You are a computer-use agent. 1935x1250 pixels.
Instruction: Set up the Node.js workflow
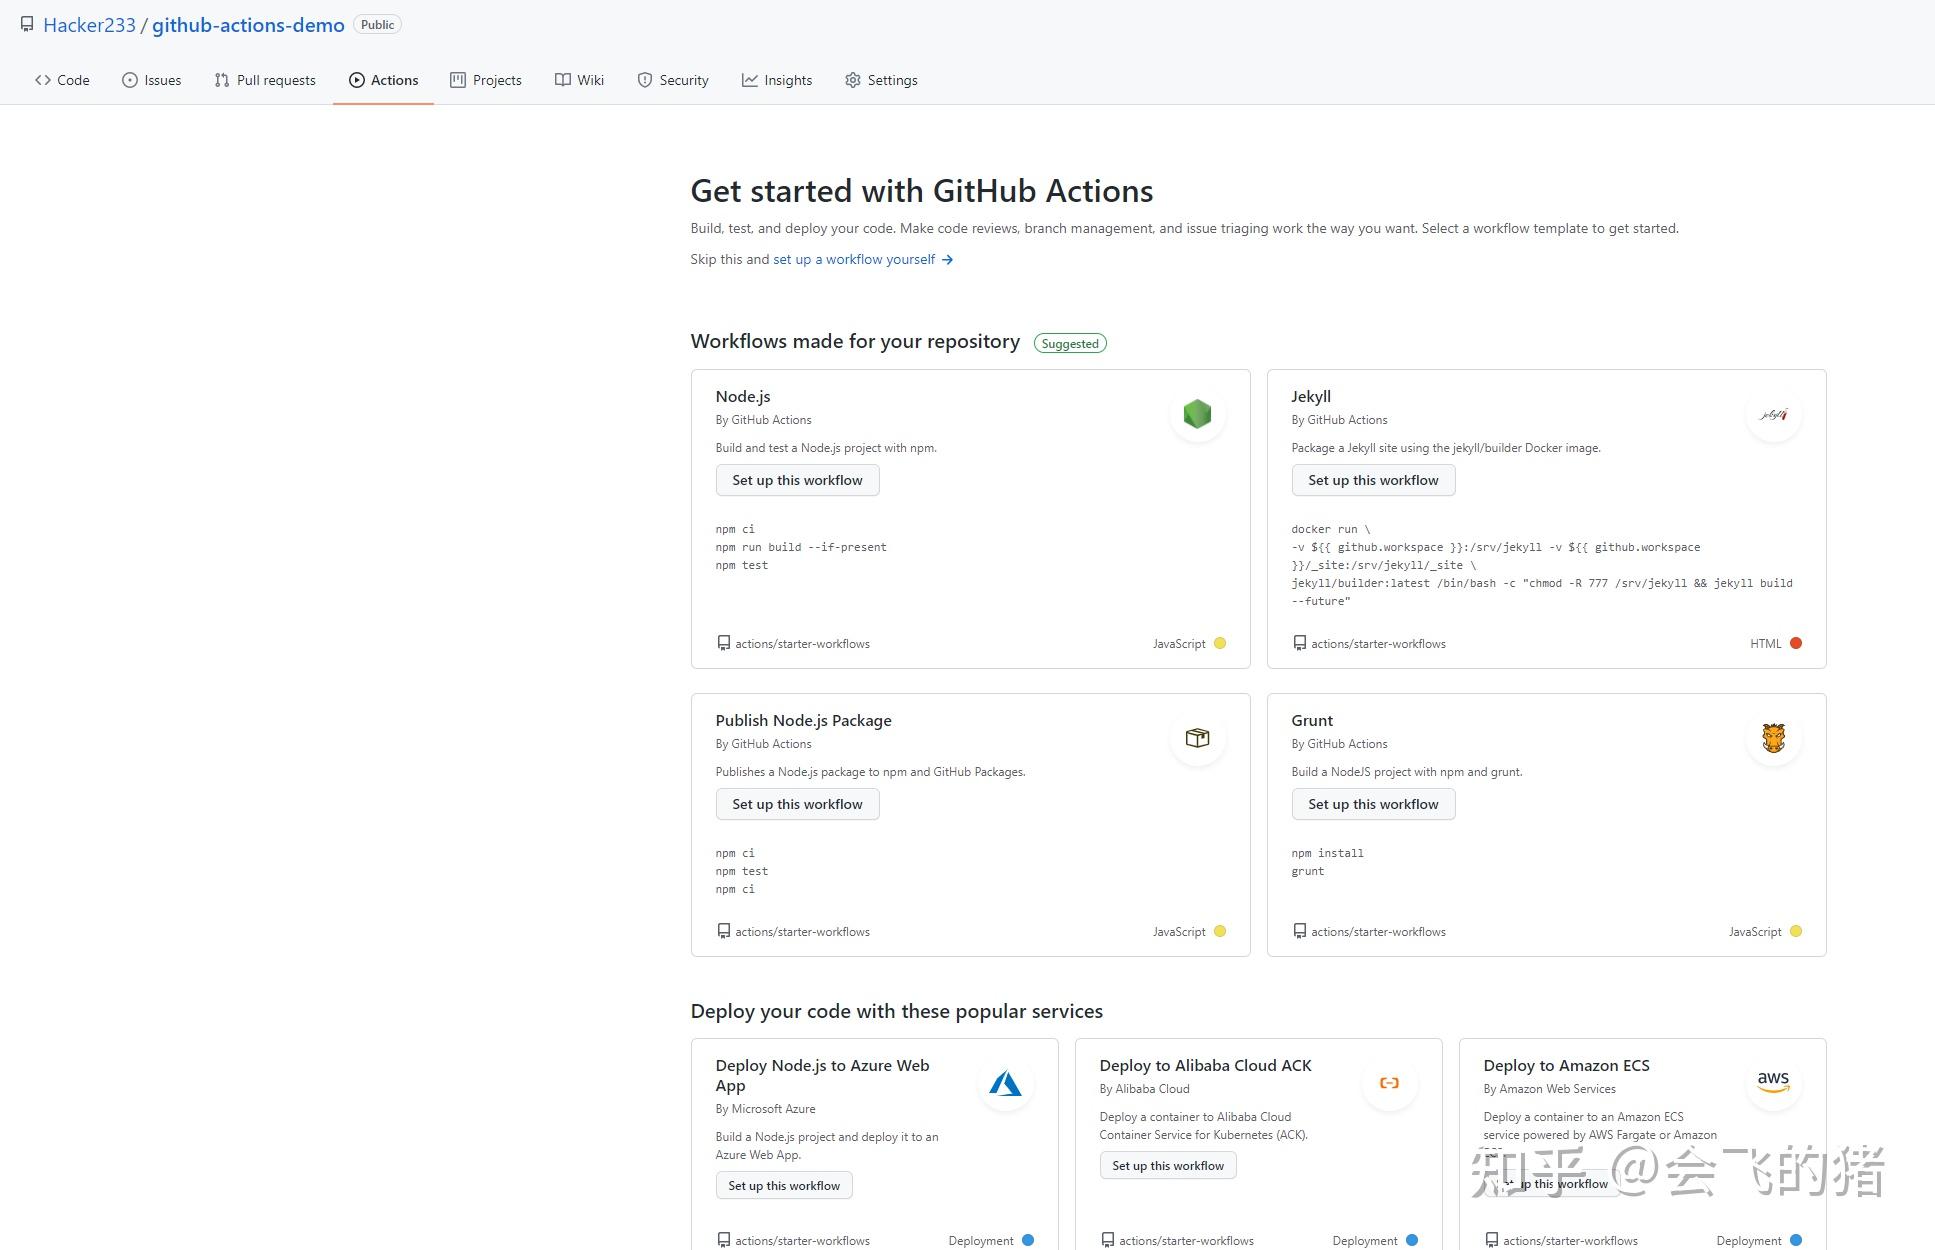coord(797,480)
